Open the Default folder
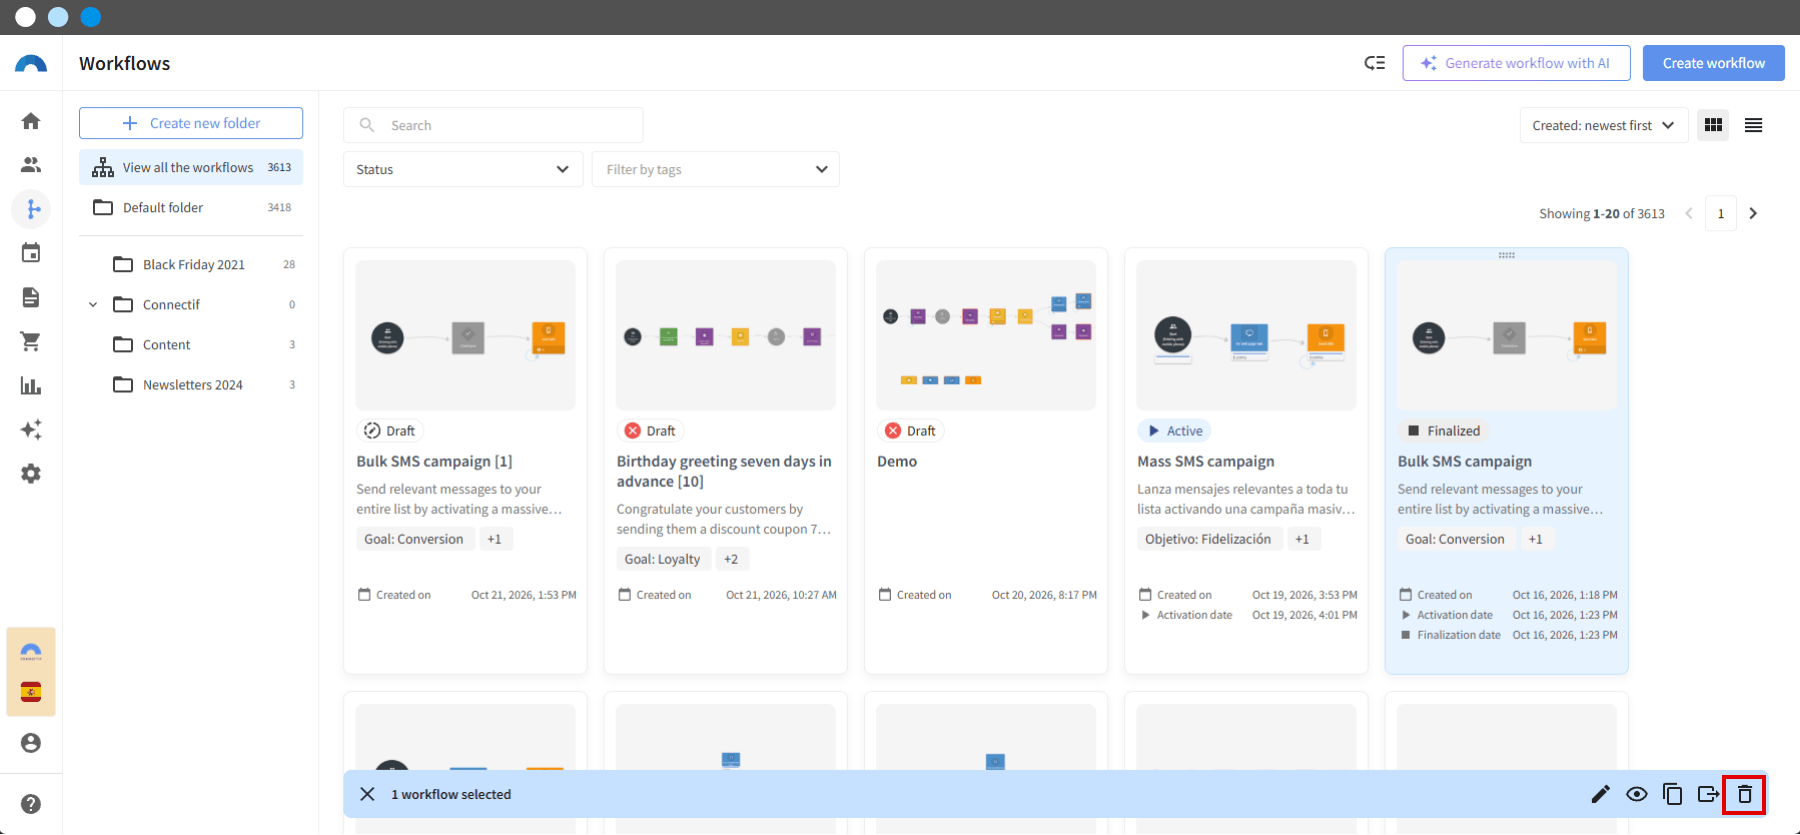 point(191,207)
